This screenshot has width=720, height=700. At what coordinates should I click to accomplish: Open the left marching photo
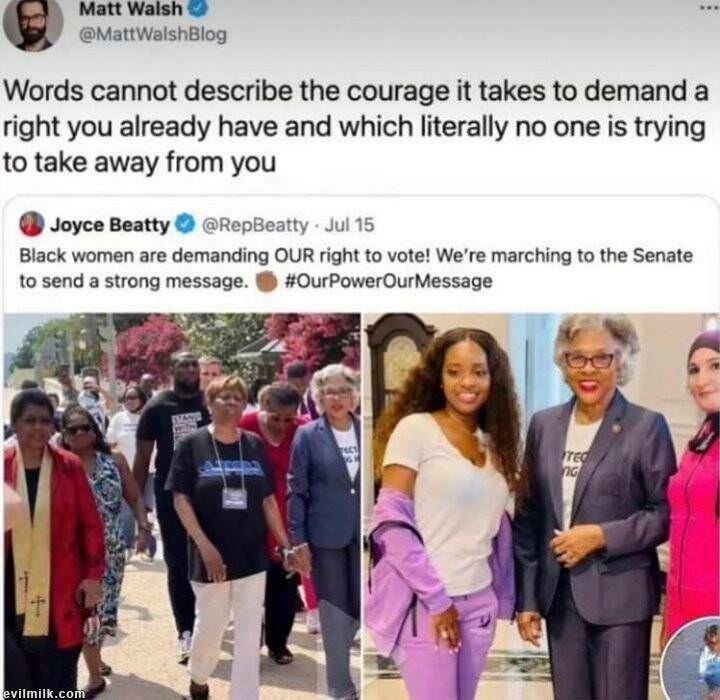coord(182,506)
